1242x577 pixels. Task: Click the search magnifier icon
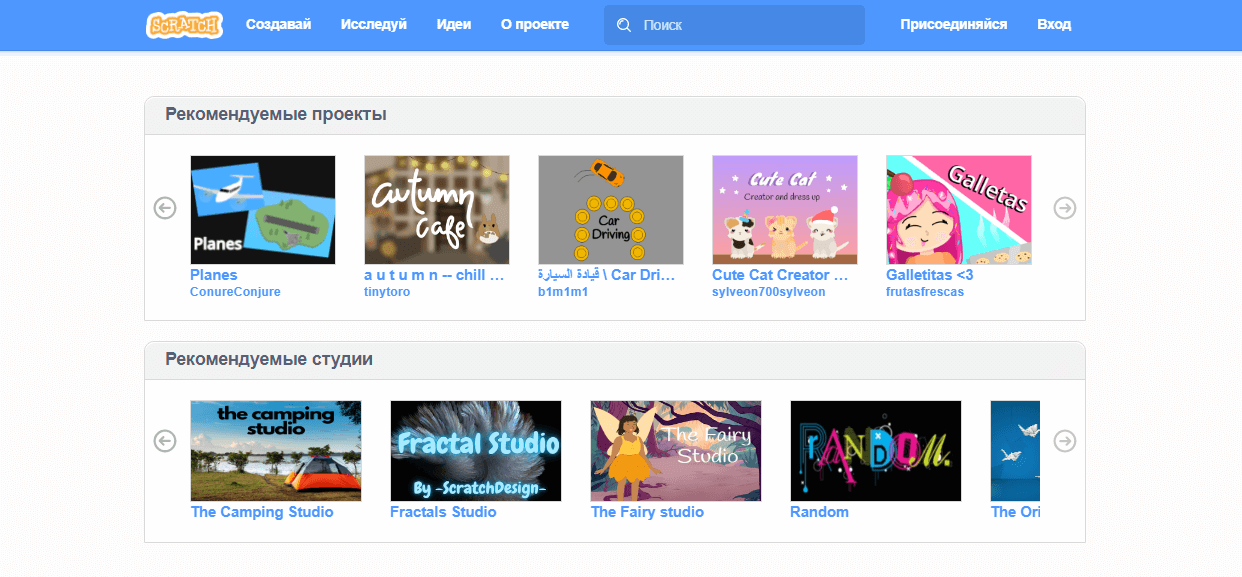pos(624,25)
